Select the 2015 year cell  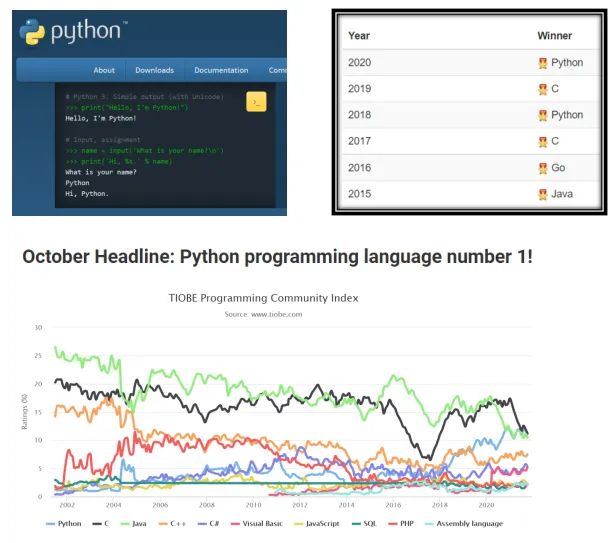[x=359, y=194]
